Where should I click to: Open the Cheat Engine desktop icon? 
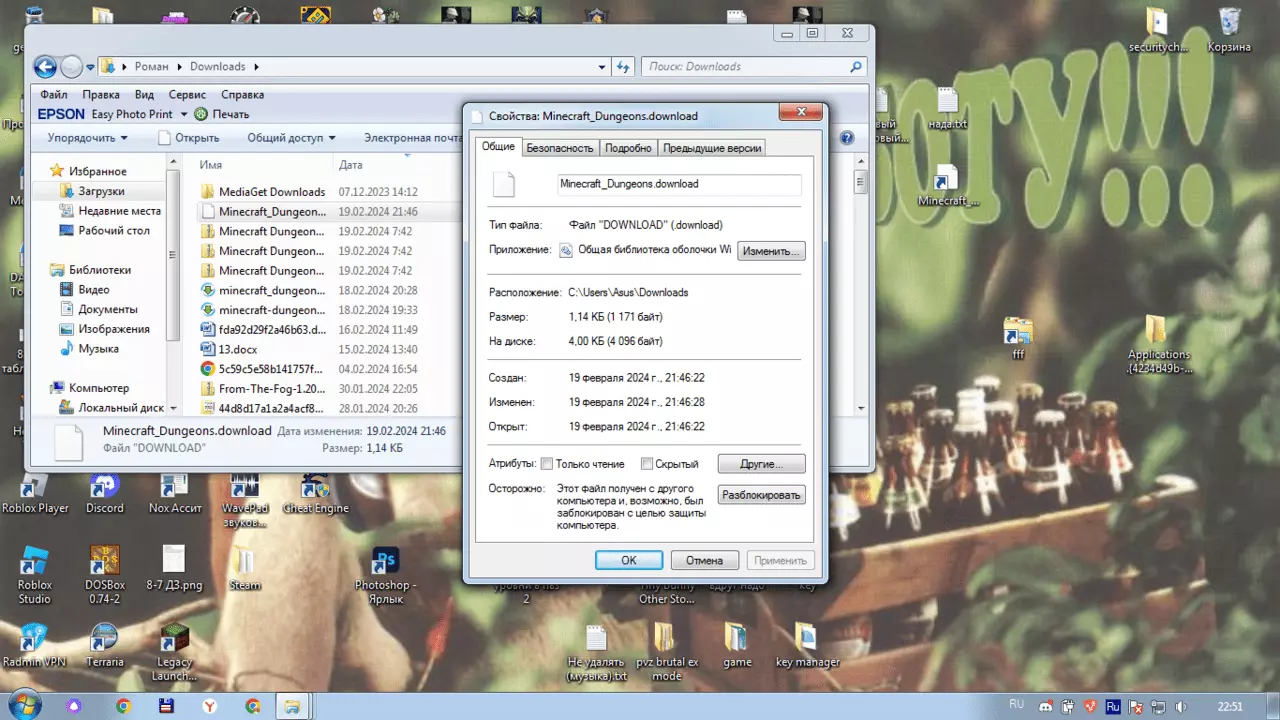point(315,493)
